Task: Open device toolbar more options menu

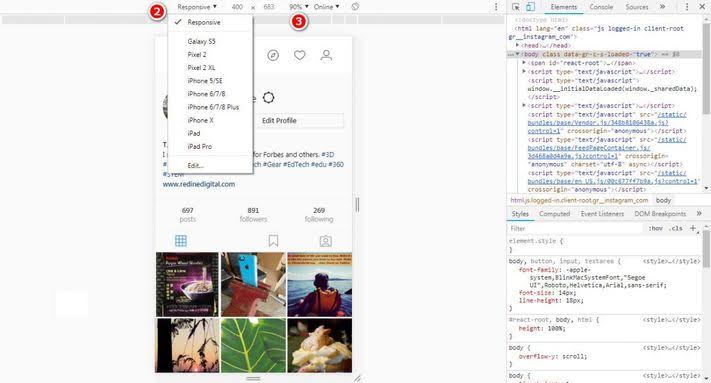Action: [496, 7]
